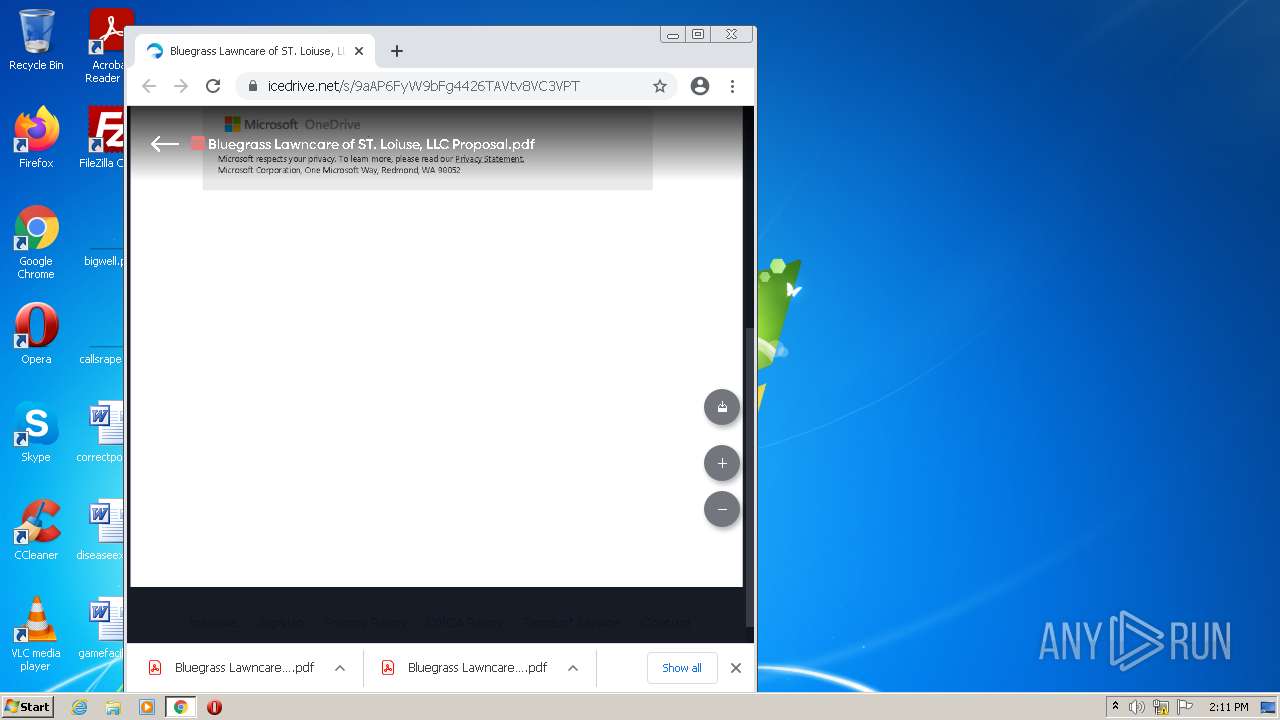Open the correctpo Word document
This screenshot has width=1280, height=720.
coord(102,432)
